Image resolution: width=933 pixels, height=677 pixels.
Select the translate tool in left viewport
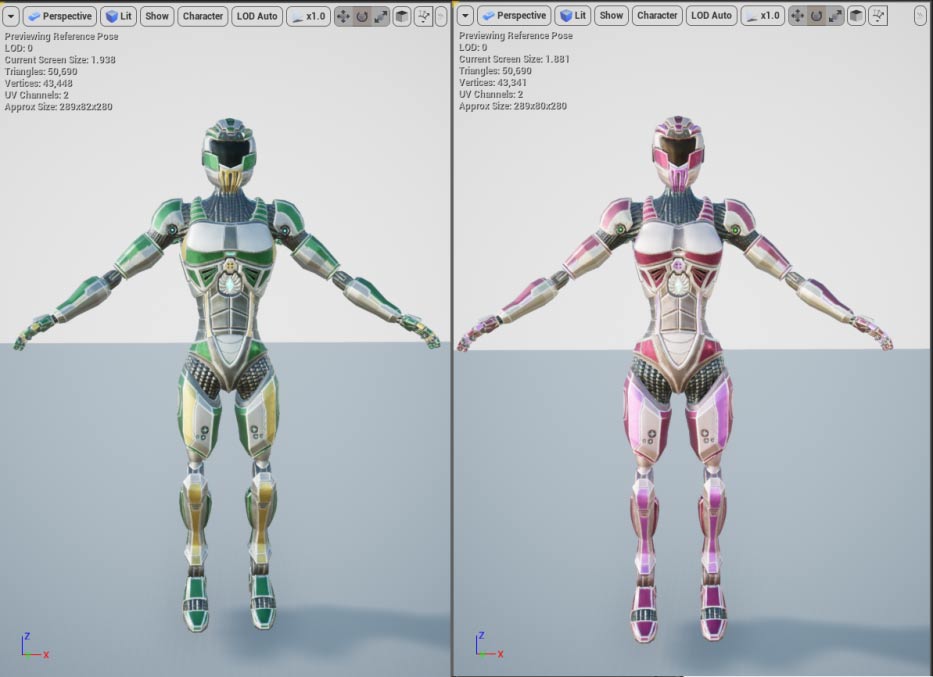pyautogui.click(x=343, y=16)
